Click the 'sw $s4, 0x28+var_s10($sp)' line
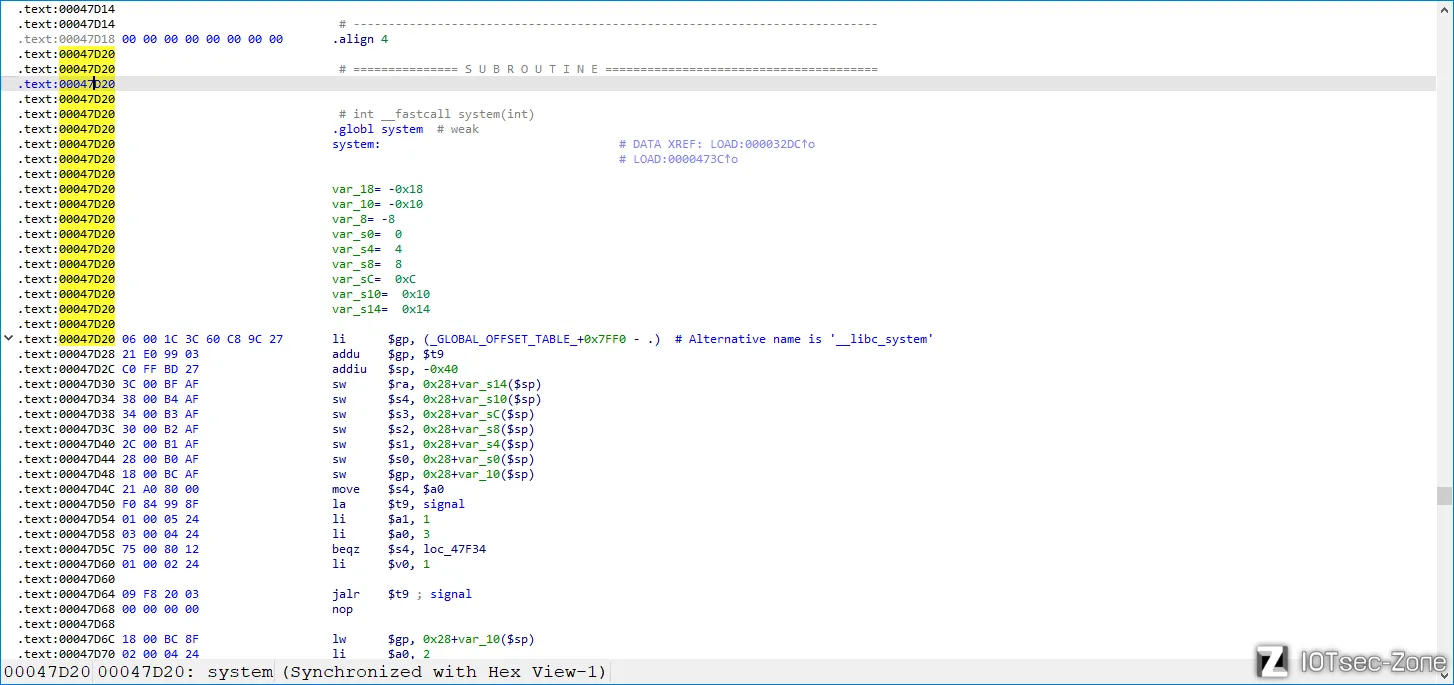 437,399
